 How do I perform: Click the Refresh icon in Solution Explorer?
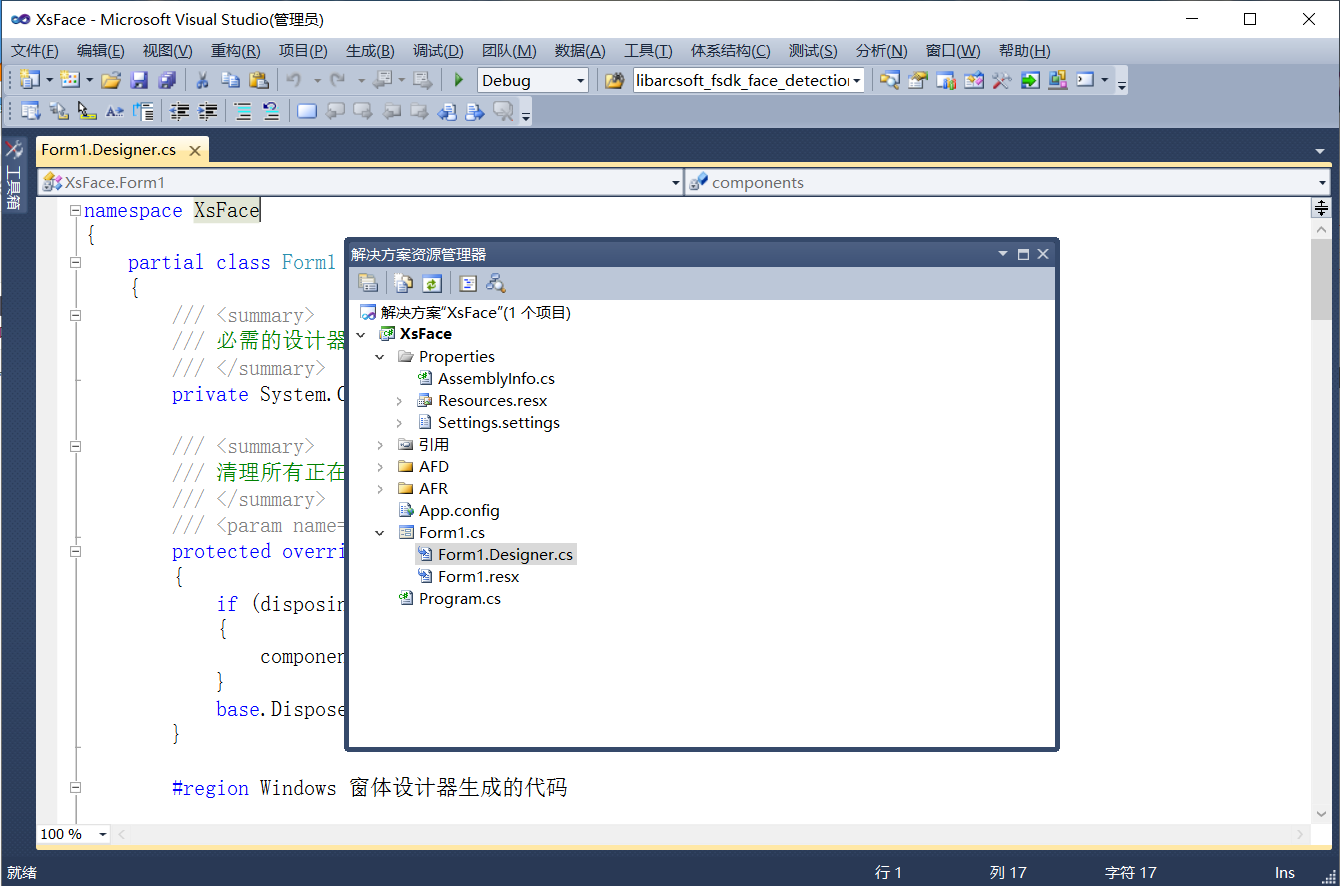432,283
